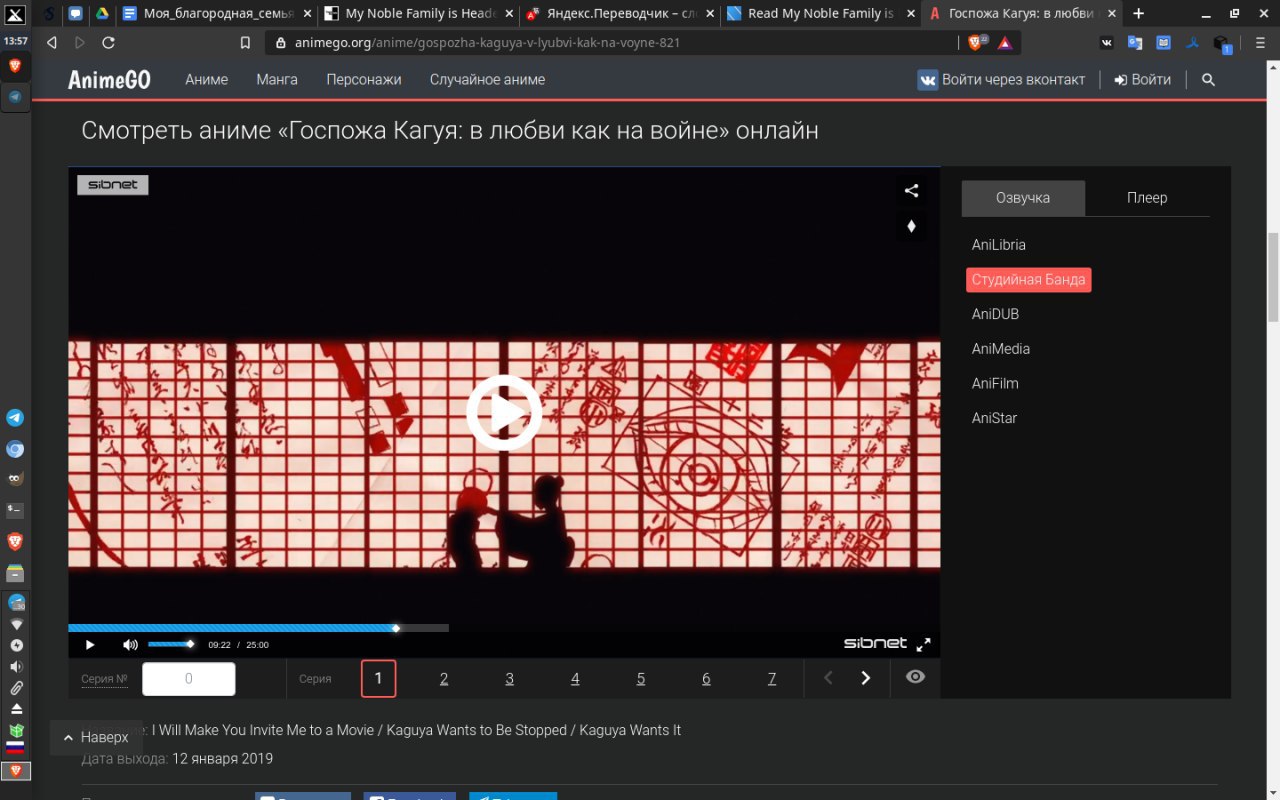
Task: Open a new browser tab with the plus icon
Action: tap(1138, 14)
